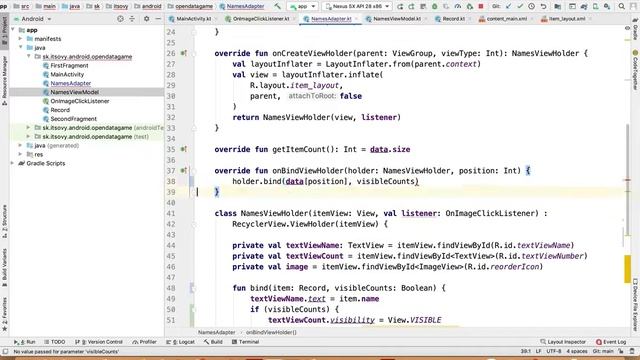Collapse the sk.itsovy.android.opendatagame package
Viewport: 640px width, 360px height.
pos(29,56)
